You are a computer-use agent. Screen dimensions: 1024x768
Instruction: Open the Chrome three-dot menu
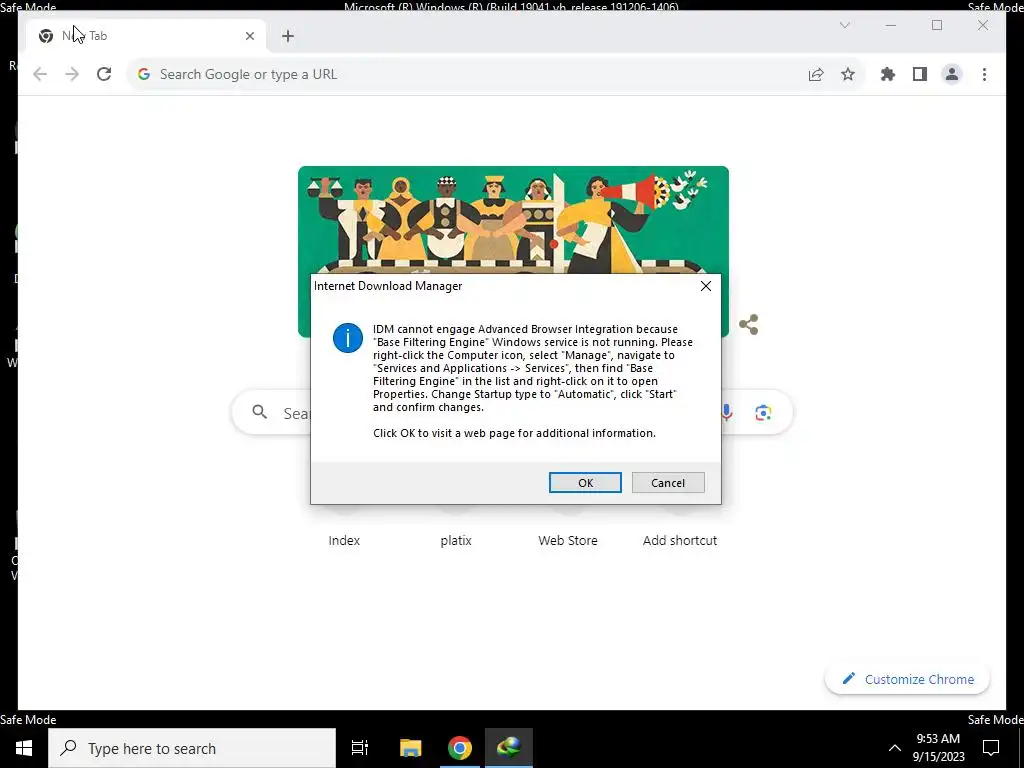coord(984,74)
